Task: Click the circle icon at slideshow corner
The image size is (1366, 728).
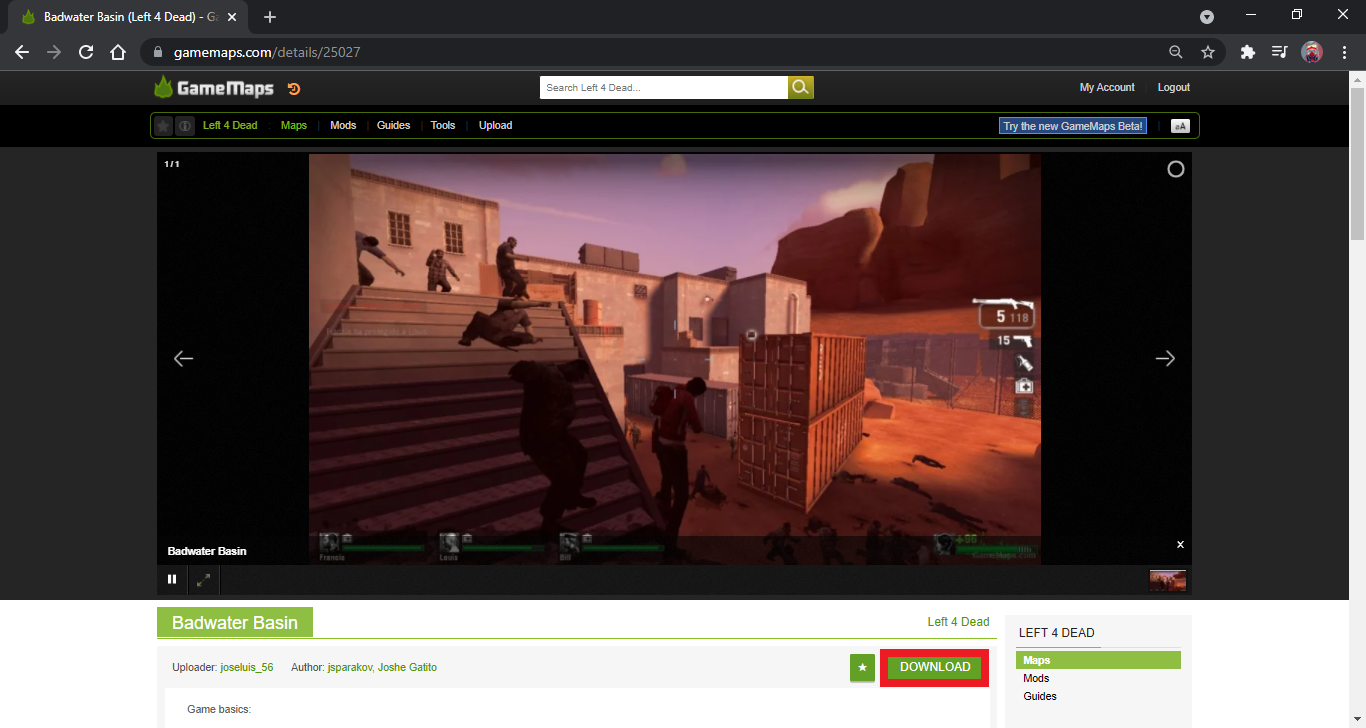Action: (1176, 169)
